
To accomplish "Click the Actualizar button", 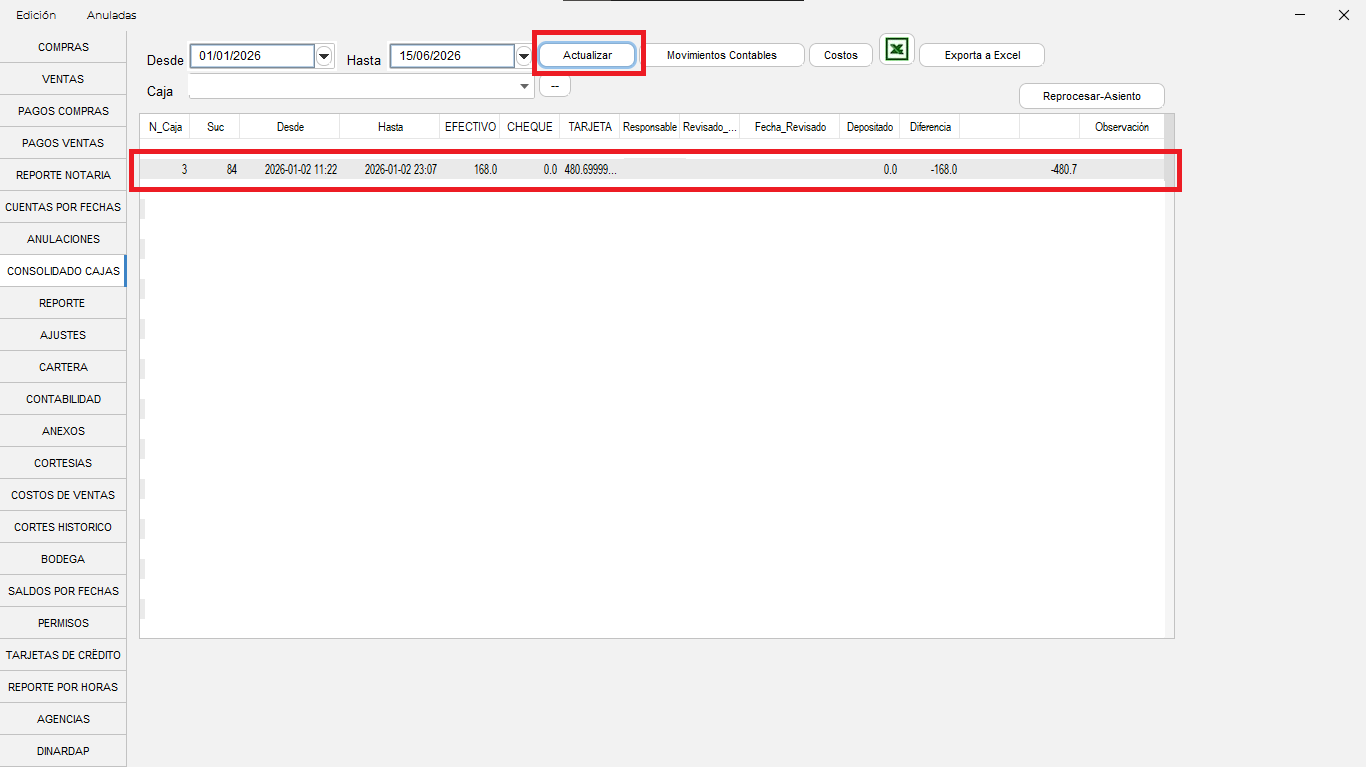I will click(588, 55).
